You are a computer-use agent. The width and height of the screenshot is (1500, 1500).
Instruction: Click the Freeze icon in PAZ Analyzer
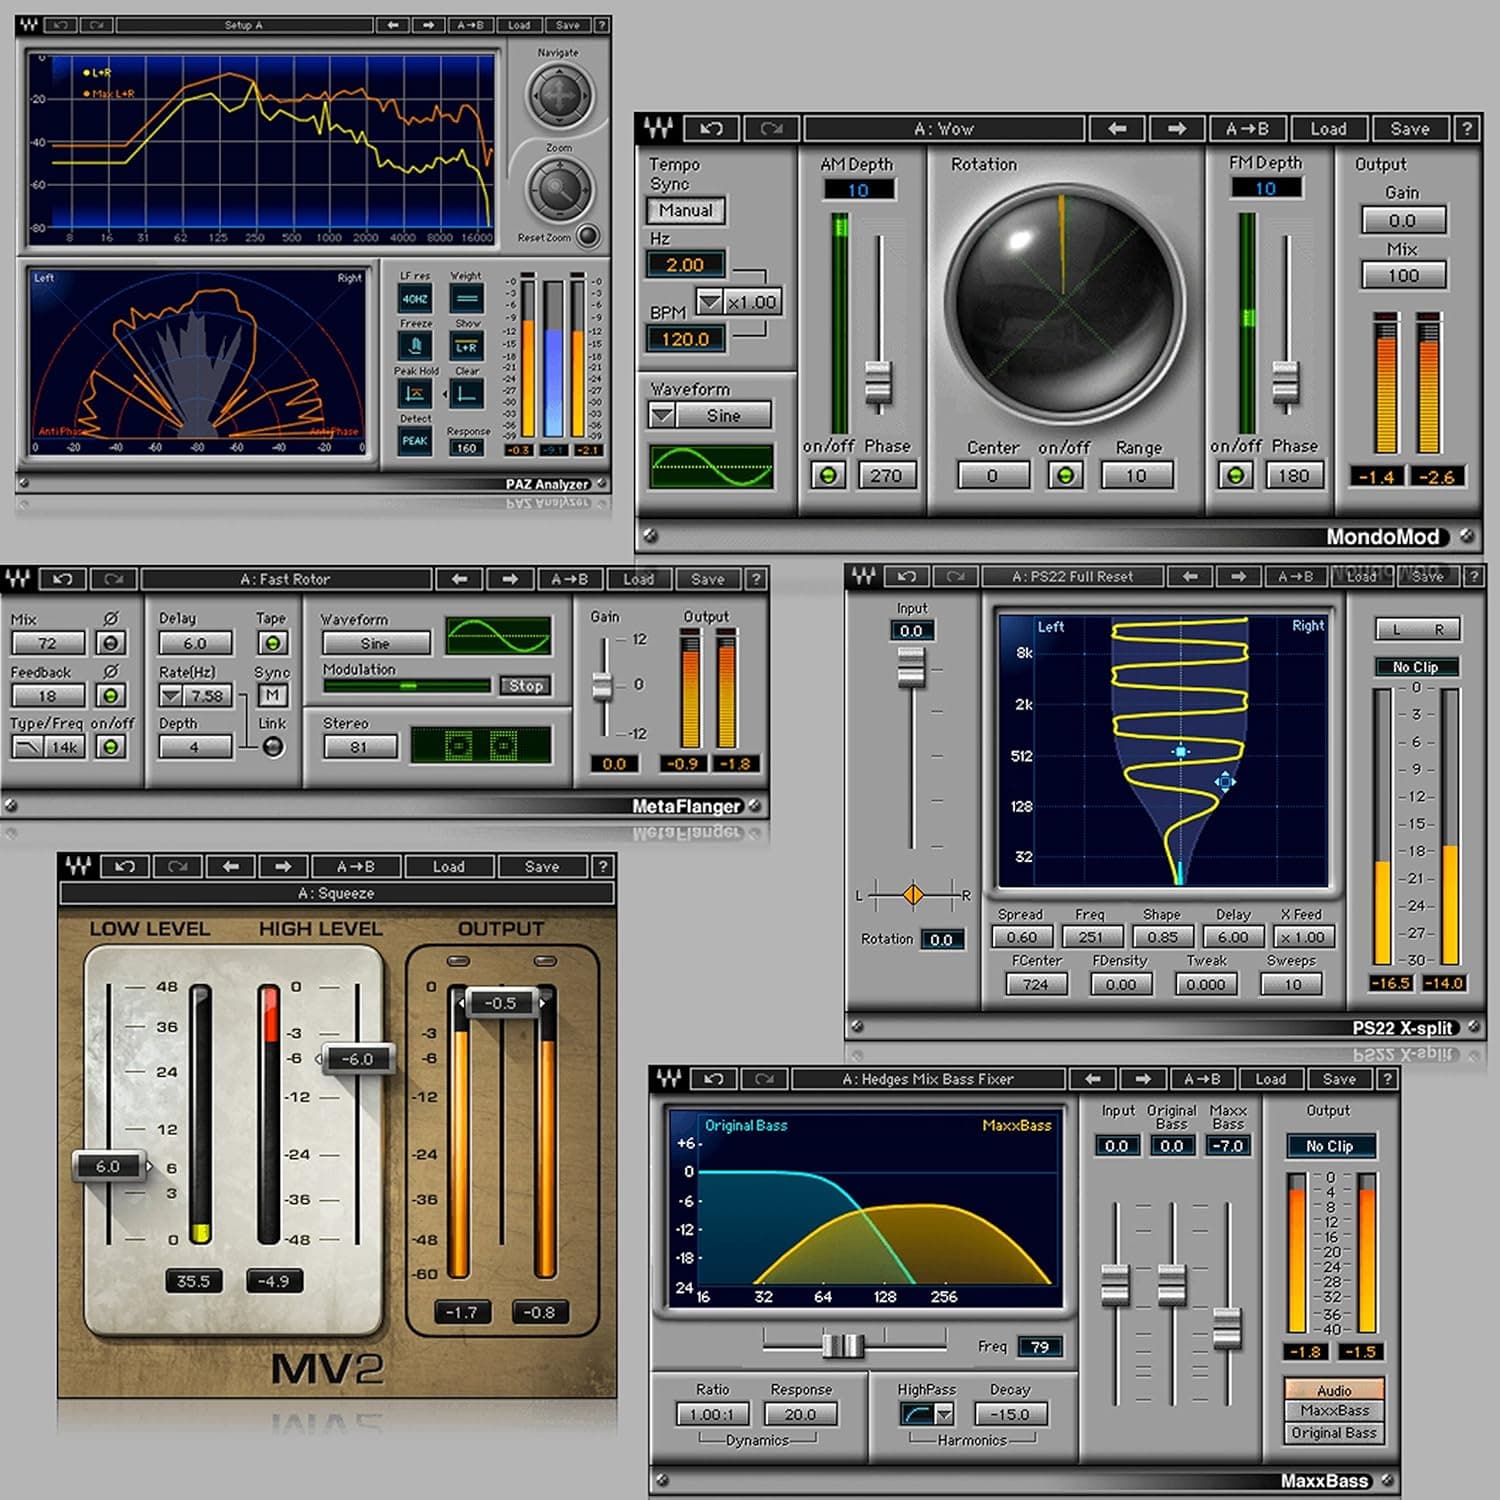tap(415, 344)
